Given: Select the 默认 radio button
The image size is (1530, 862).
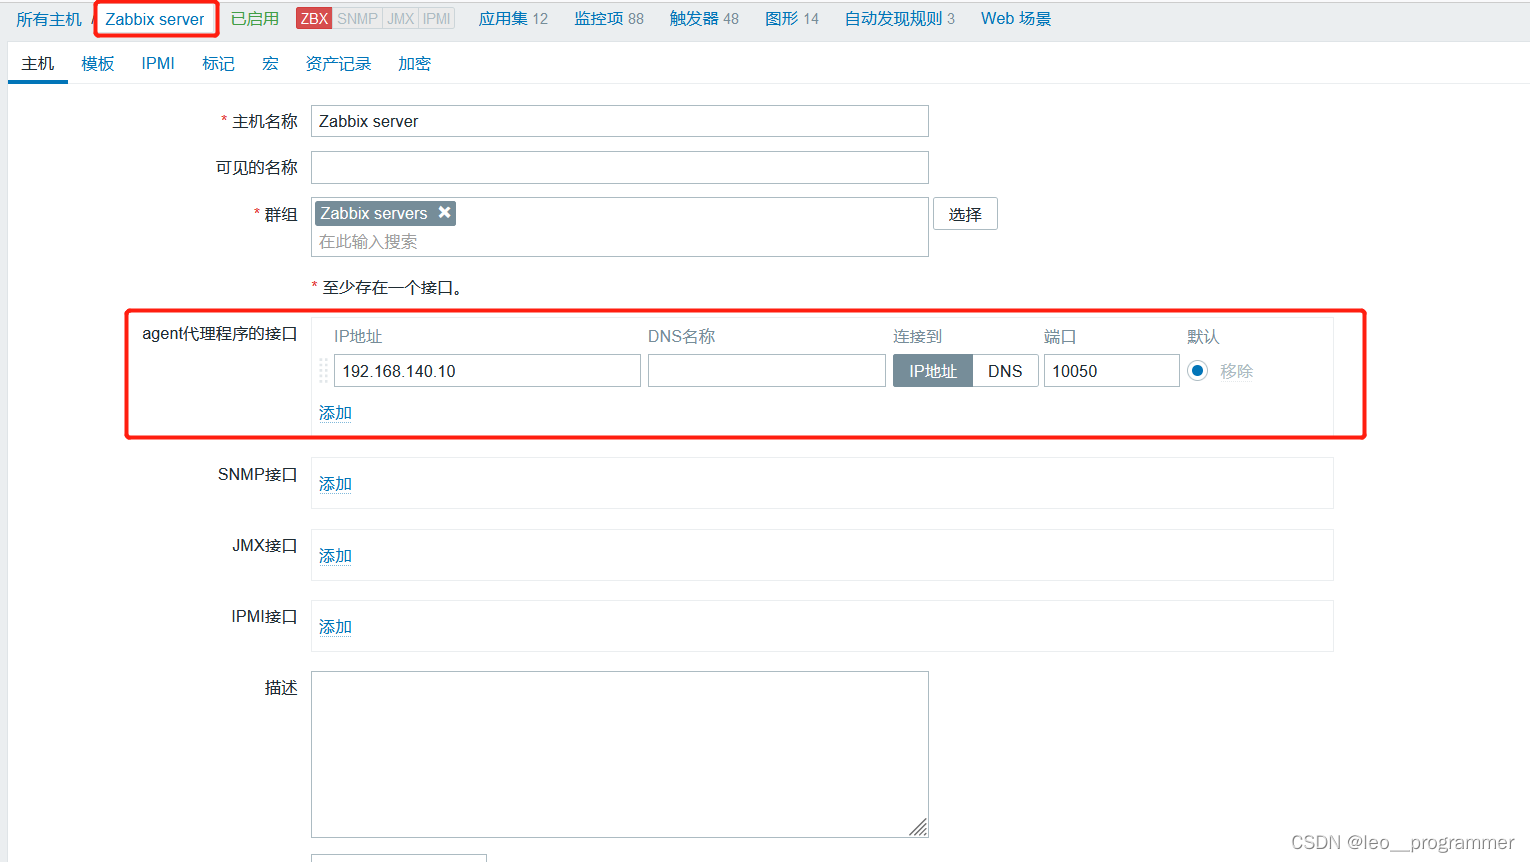Looking at the screenshot, I should [x=1197, y=371].
